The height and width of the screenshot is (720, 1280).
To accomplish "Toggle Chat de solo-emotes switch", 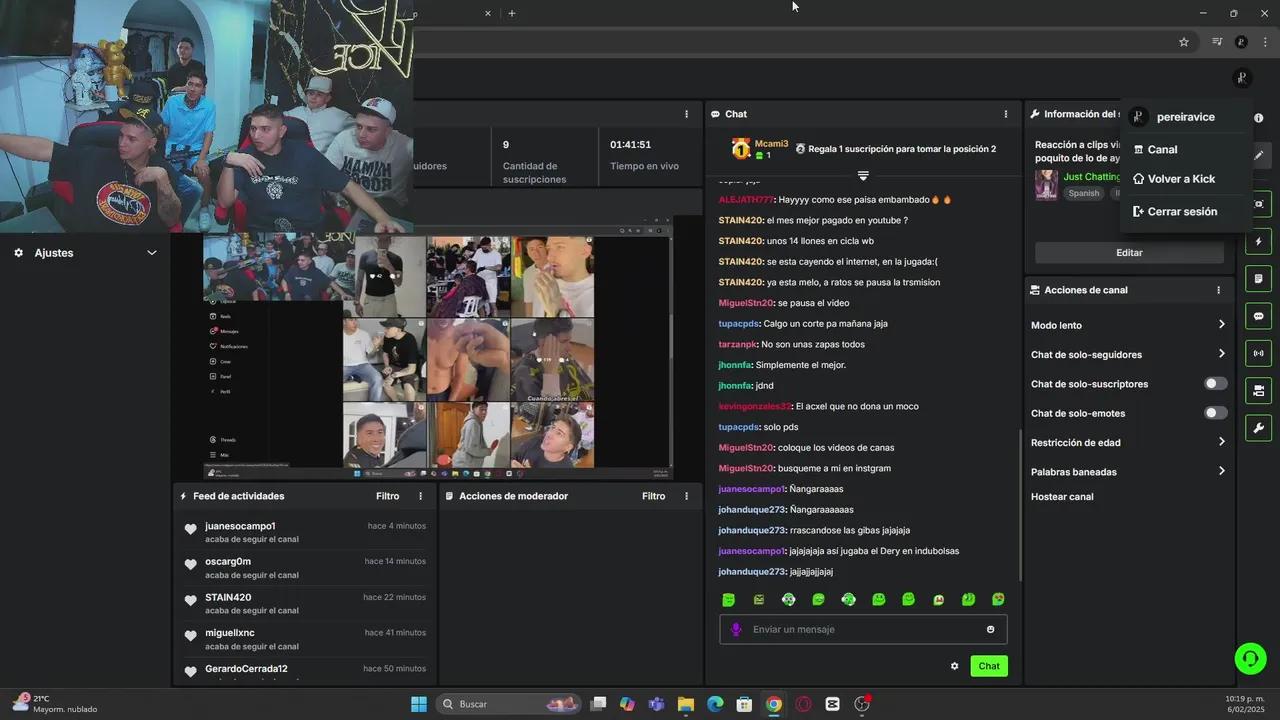I will [1215, 413].
